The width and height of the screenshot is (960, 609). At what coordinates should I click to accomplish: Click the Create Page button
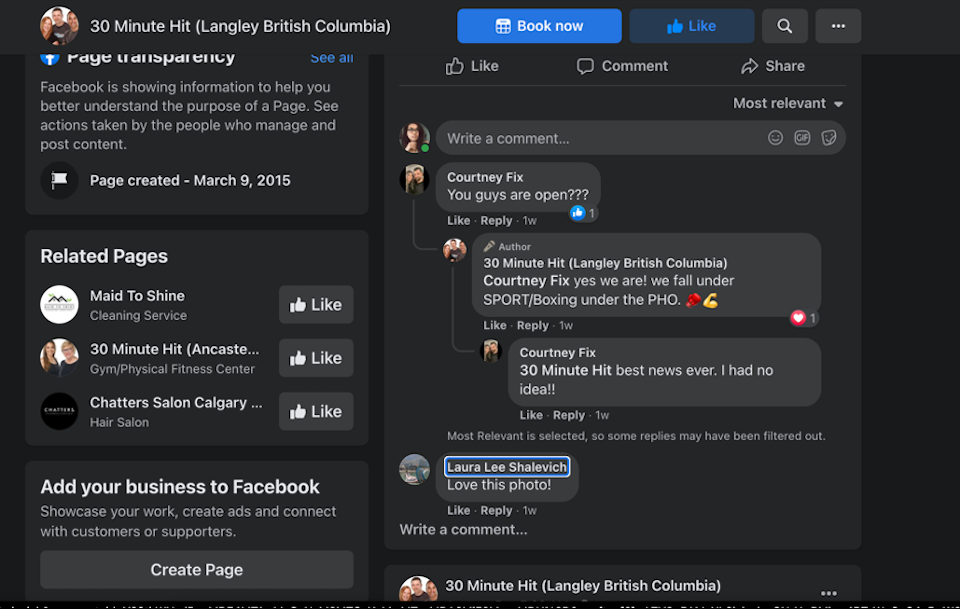[x=197, y=570]
